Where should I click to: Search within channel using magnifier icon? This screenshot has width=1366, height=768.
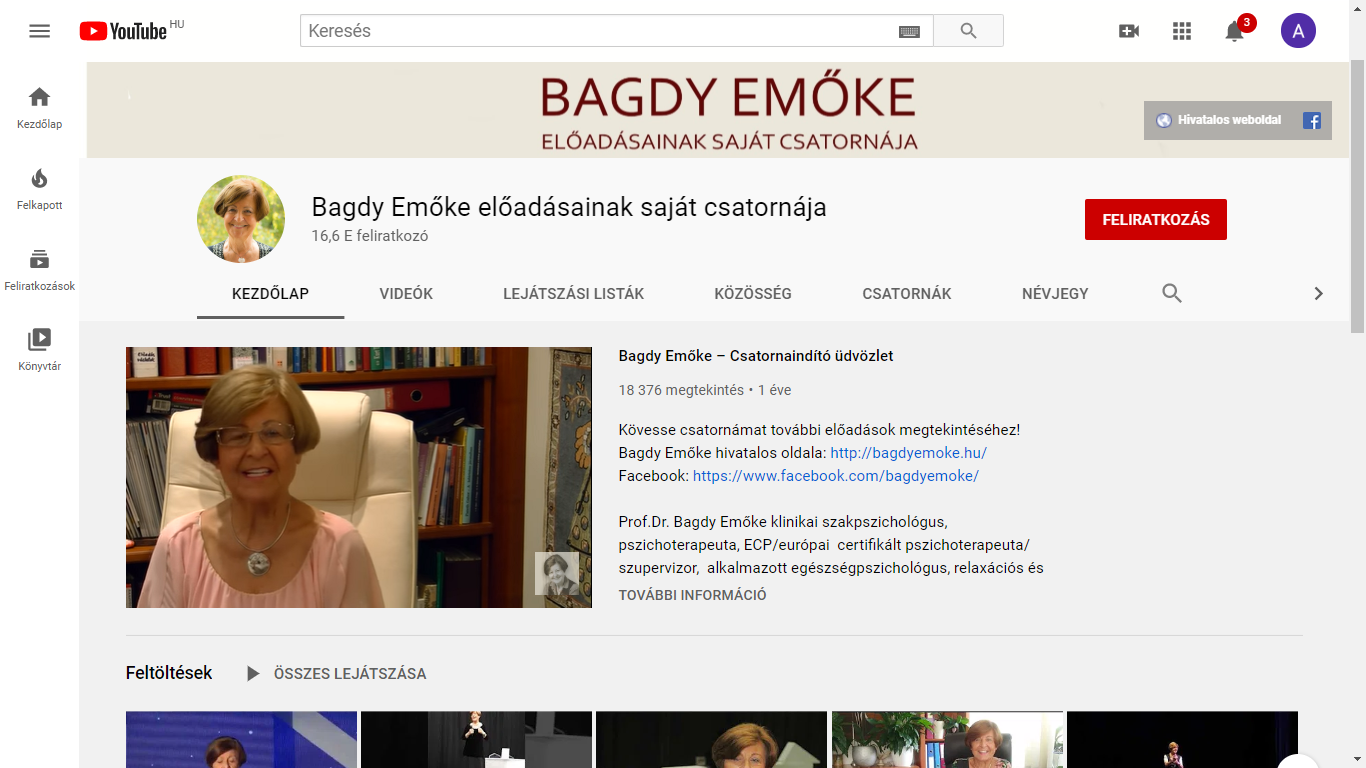click(x=1172, y=293)
